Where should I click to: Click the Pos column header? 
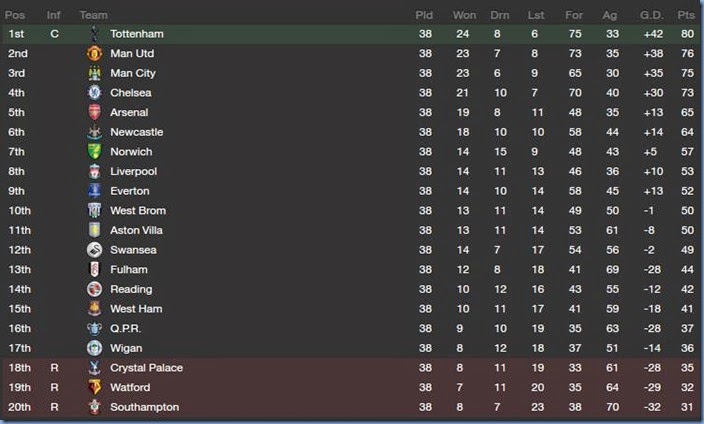click(16, 15)
